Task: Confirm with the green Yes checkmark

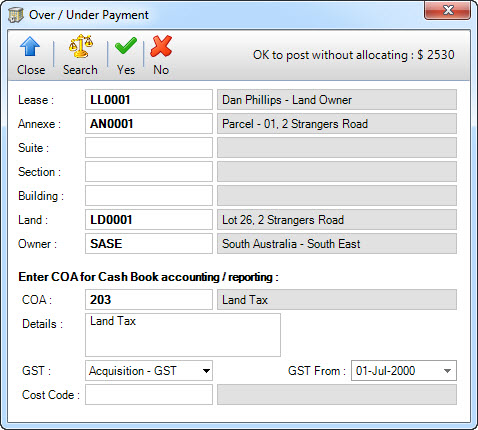Action: pos(126,46)
